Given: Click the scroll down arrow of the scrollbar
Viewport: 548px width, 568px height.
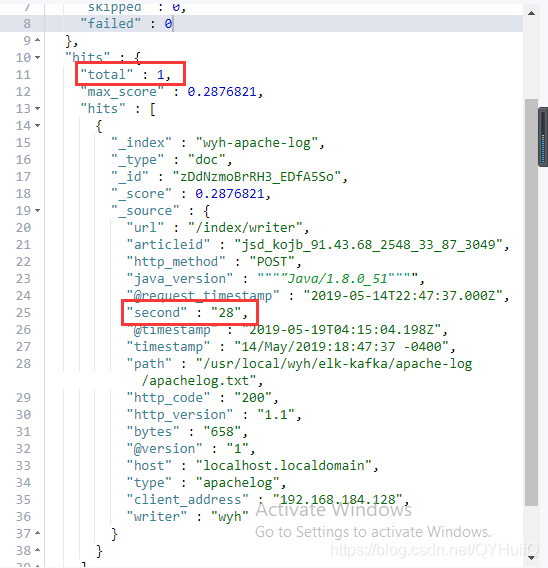Looking at the screenshot, I should (531, 558).
